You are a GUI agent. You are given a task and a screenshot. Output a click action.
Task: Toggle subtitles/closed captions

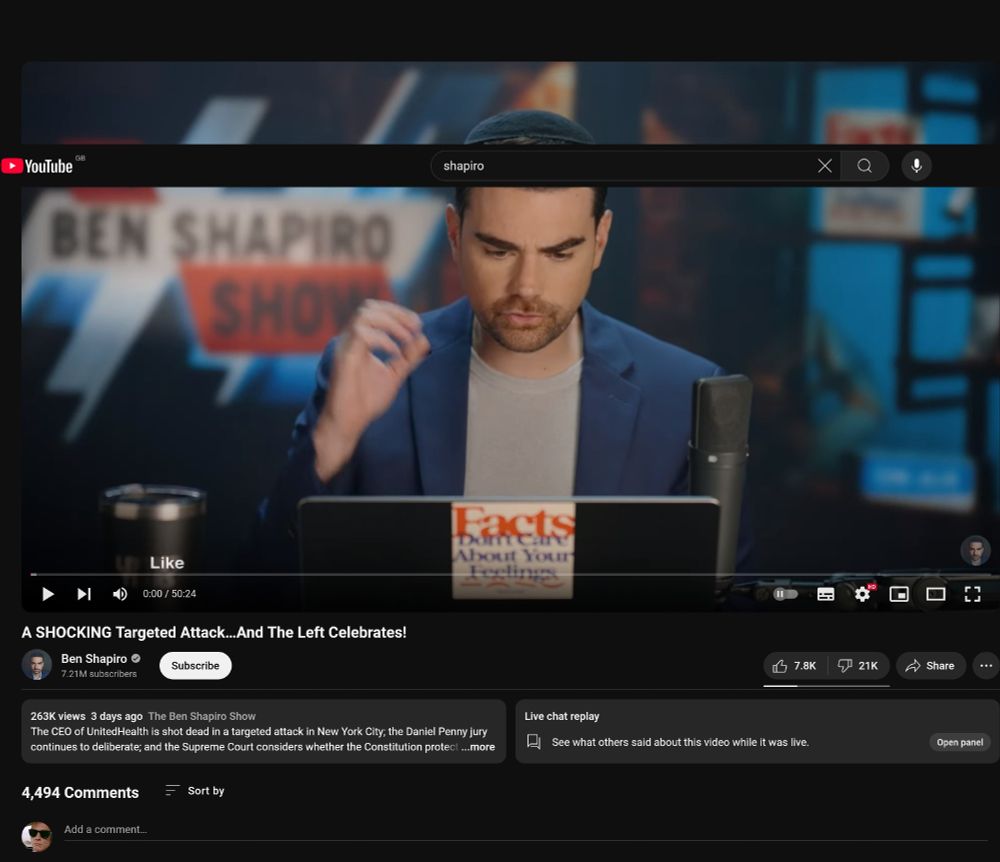(x=825, y=594)
